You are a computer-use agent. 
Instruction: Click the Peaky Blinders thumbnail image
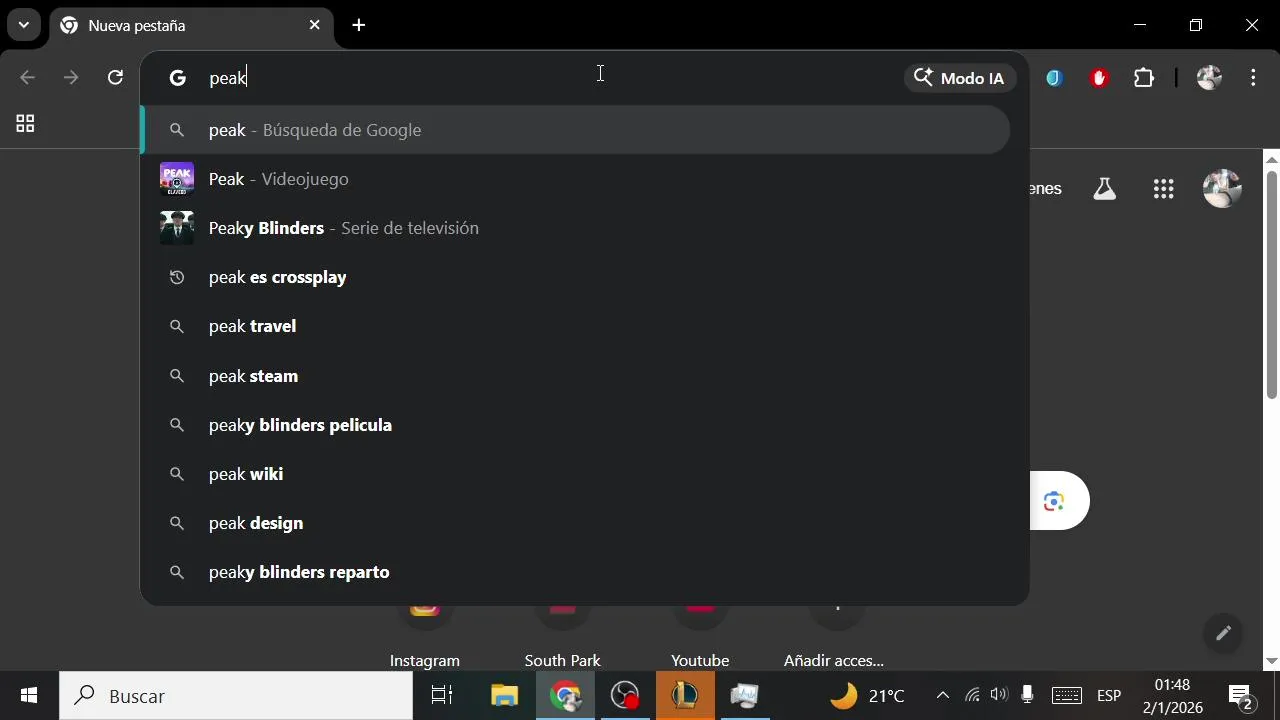click(x=177, y=228)
